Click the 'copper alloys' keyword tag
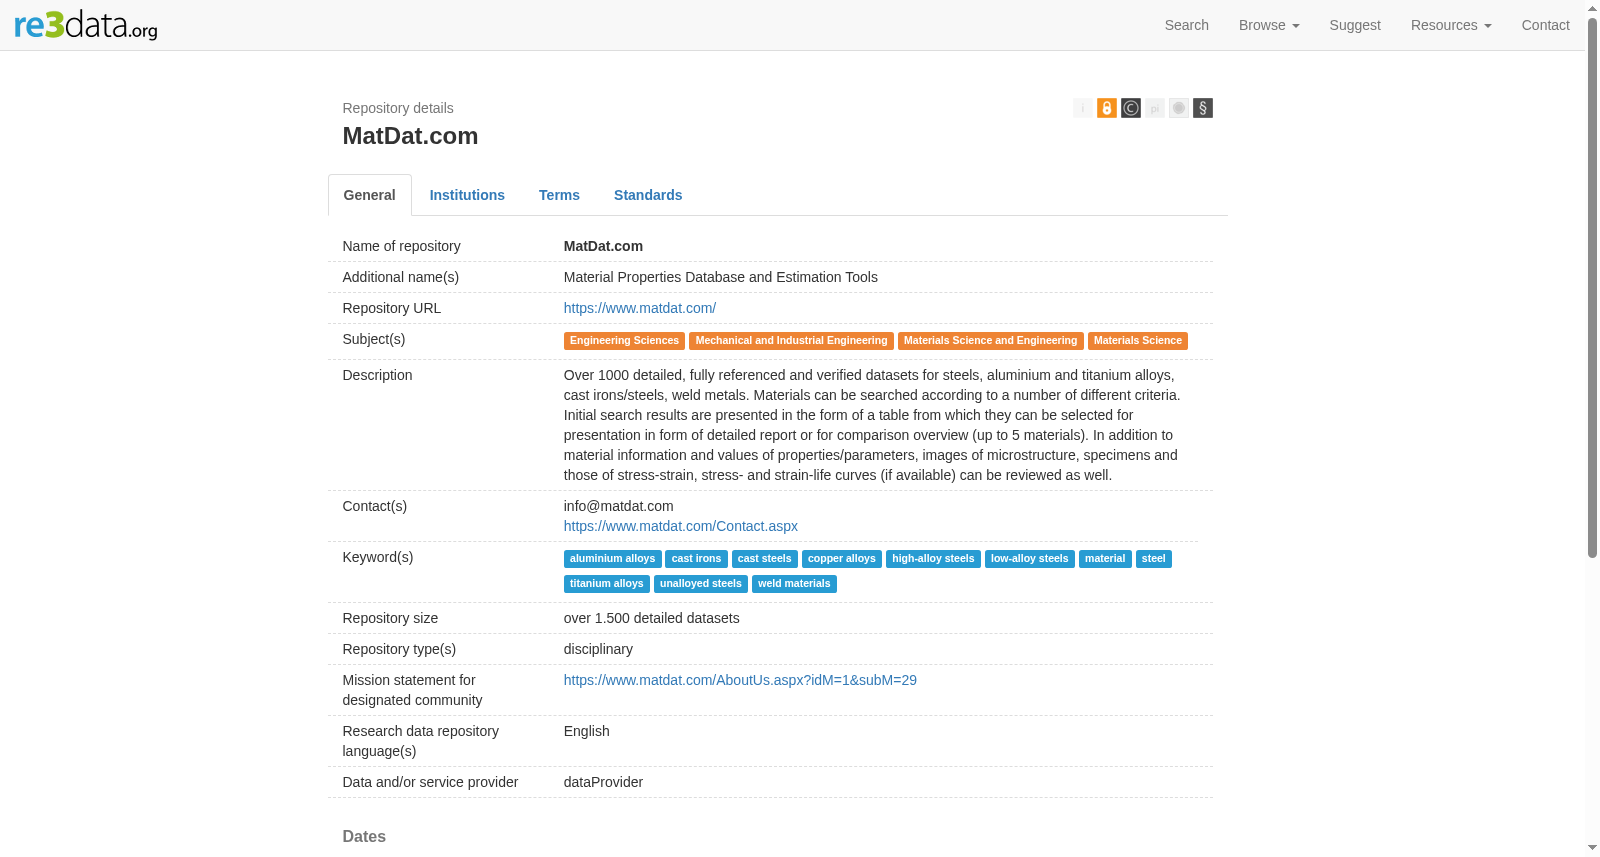The height and width of the screenshot is (857, 1600). (842, 559)
